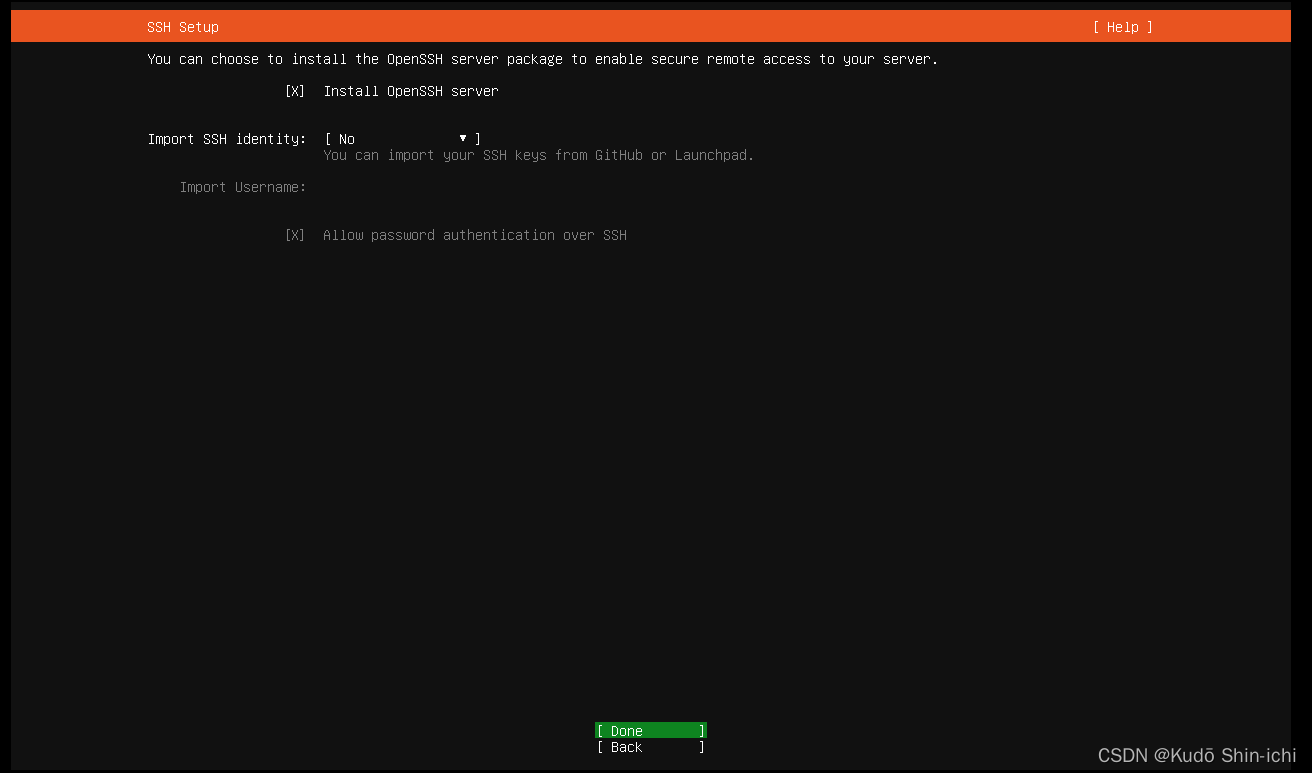
Task: Click the GitHub or Launchpad hint text
Action: pyautogui.click(x=539, y=155)
